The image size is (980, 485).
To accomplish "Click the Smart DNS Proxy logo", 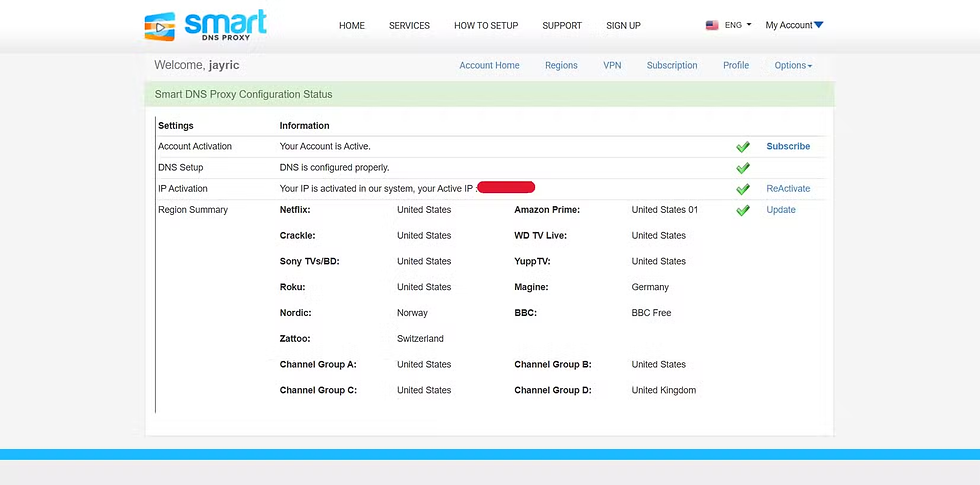I will point(206,26).
